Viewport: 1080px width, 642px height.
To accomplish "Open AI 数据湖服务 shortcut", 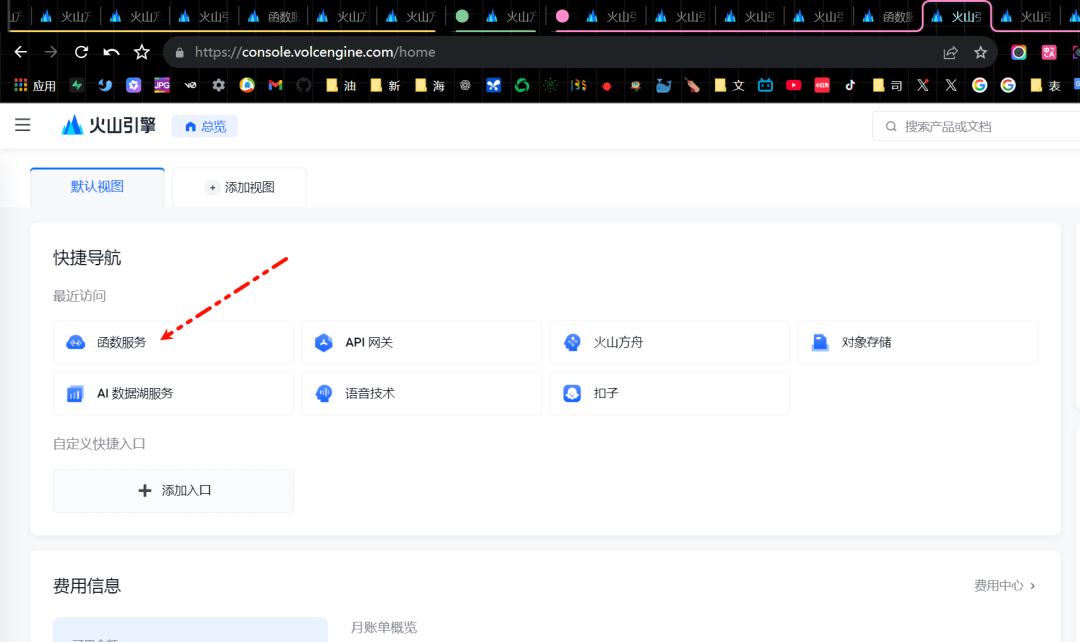I will 174,393.
